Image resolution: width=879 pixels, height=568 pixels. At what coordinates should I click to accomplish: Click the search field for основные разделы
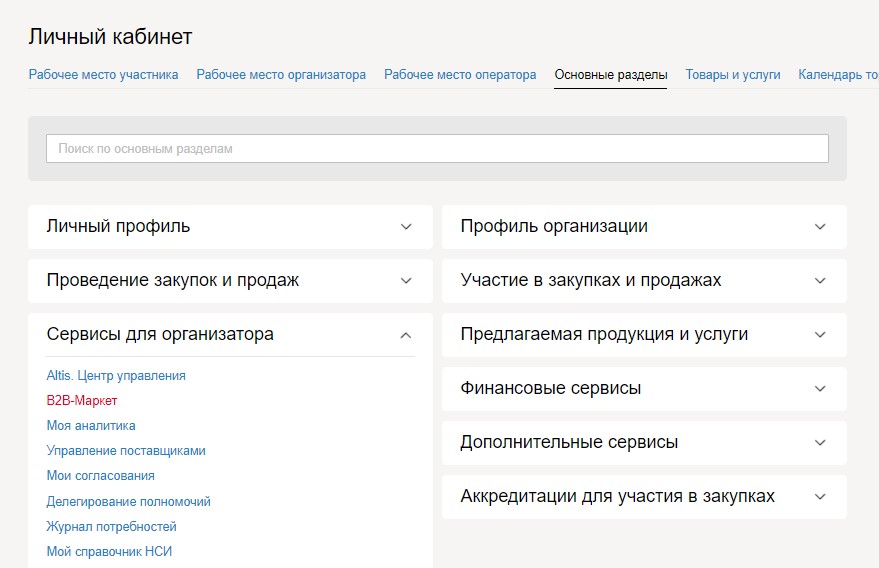437,149
